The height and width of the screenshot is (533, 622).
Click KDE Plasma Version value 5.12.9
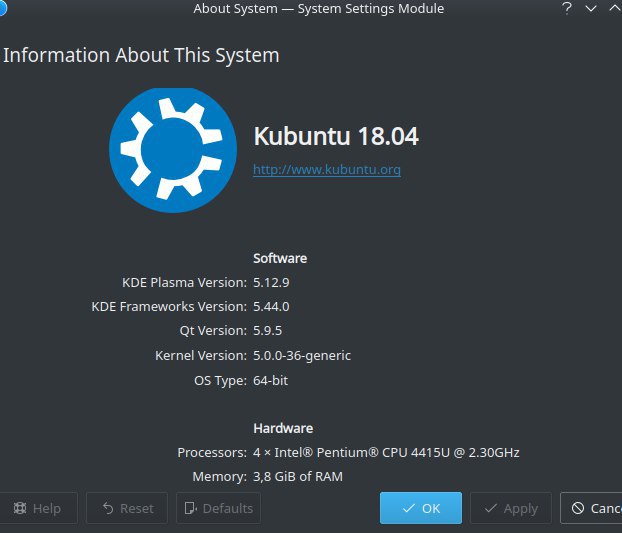(271, 283)
